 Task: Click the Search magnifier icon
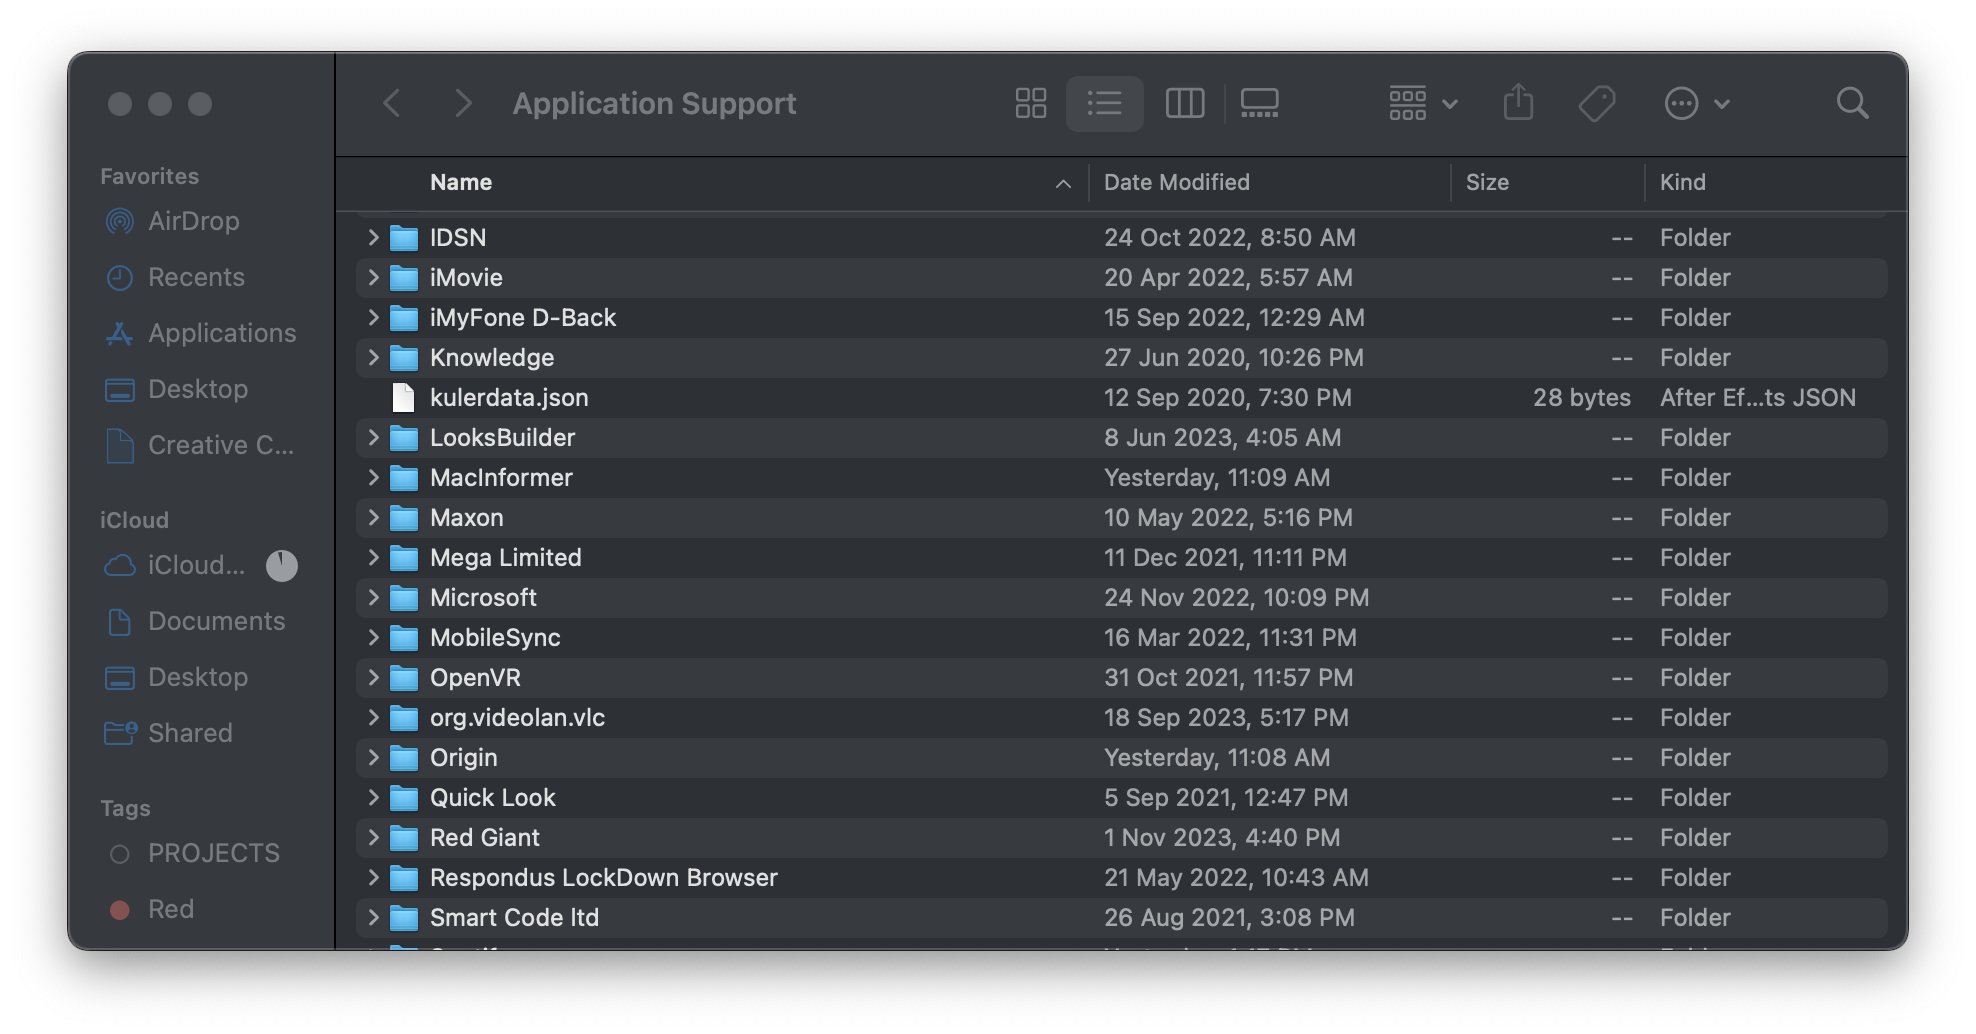tap(1852, 103)
